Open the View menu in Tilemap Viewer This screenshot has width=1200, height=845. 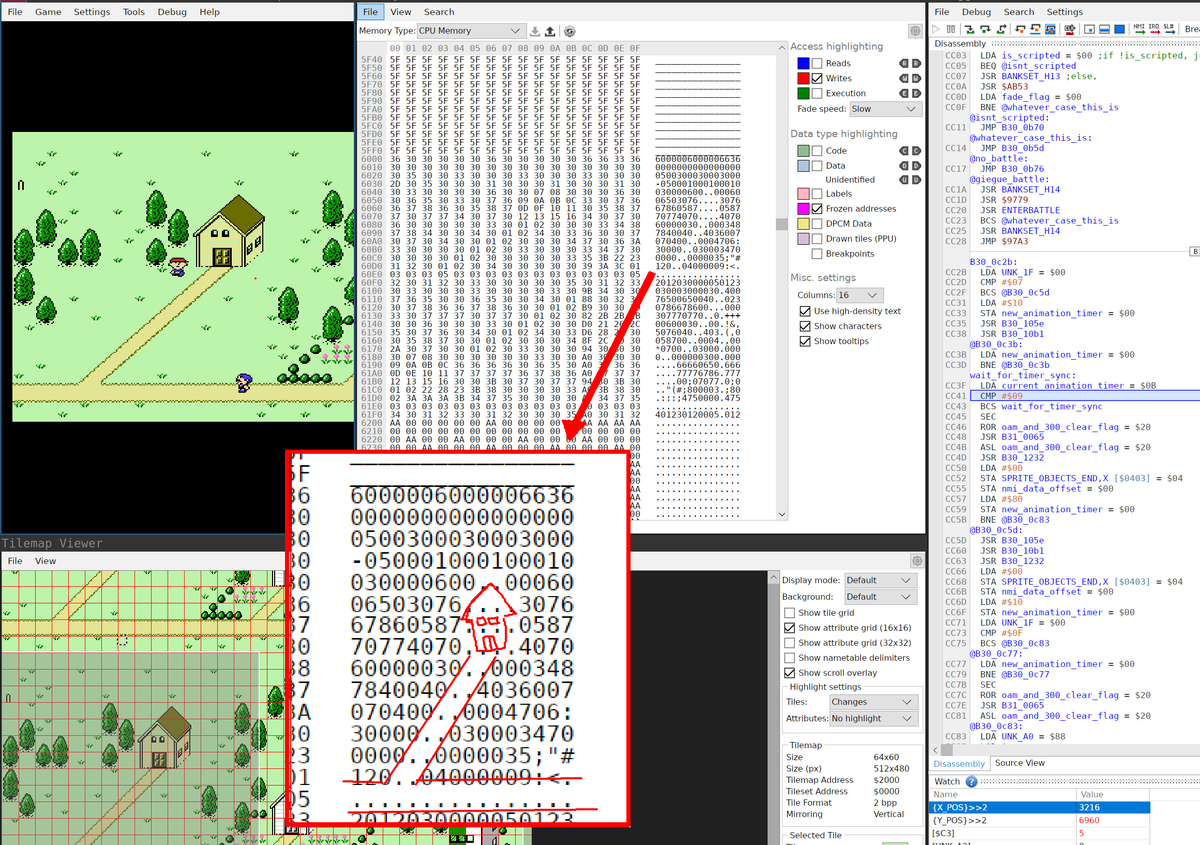pos(46,561)
